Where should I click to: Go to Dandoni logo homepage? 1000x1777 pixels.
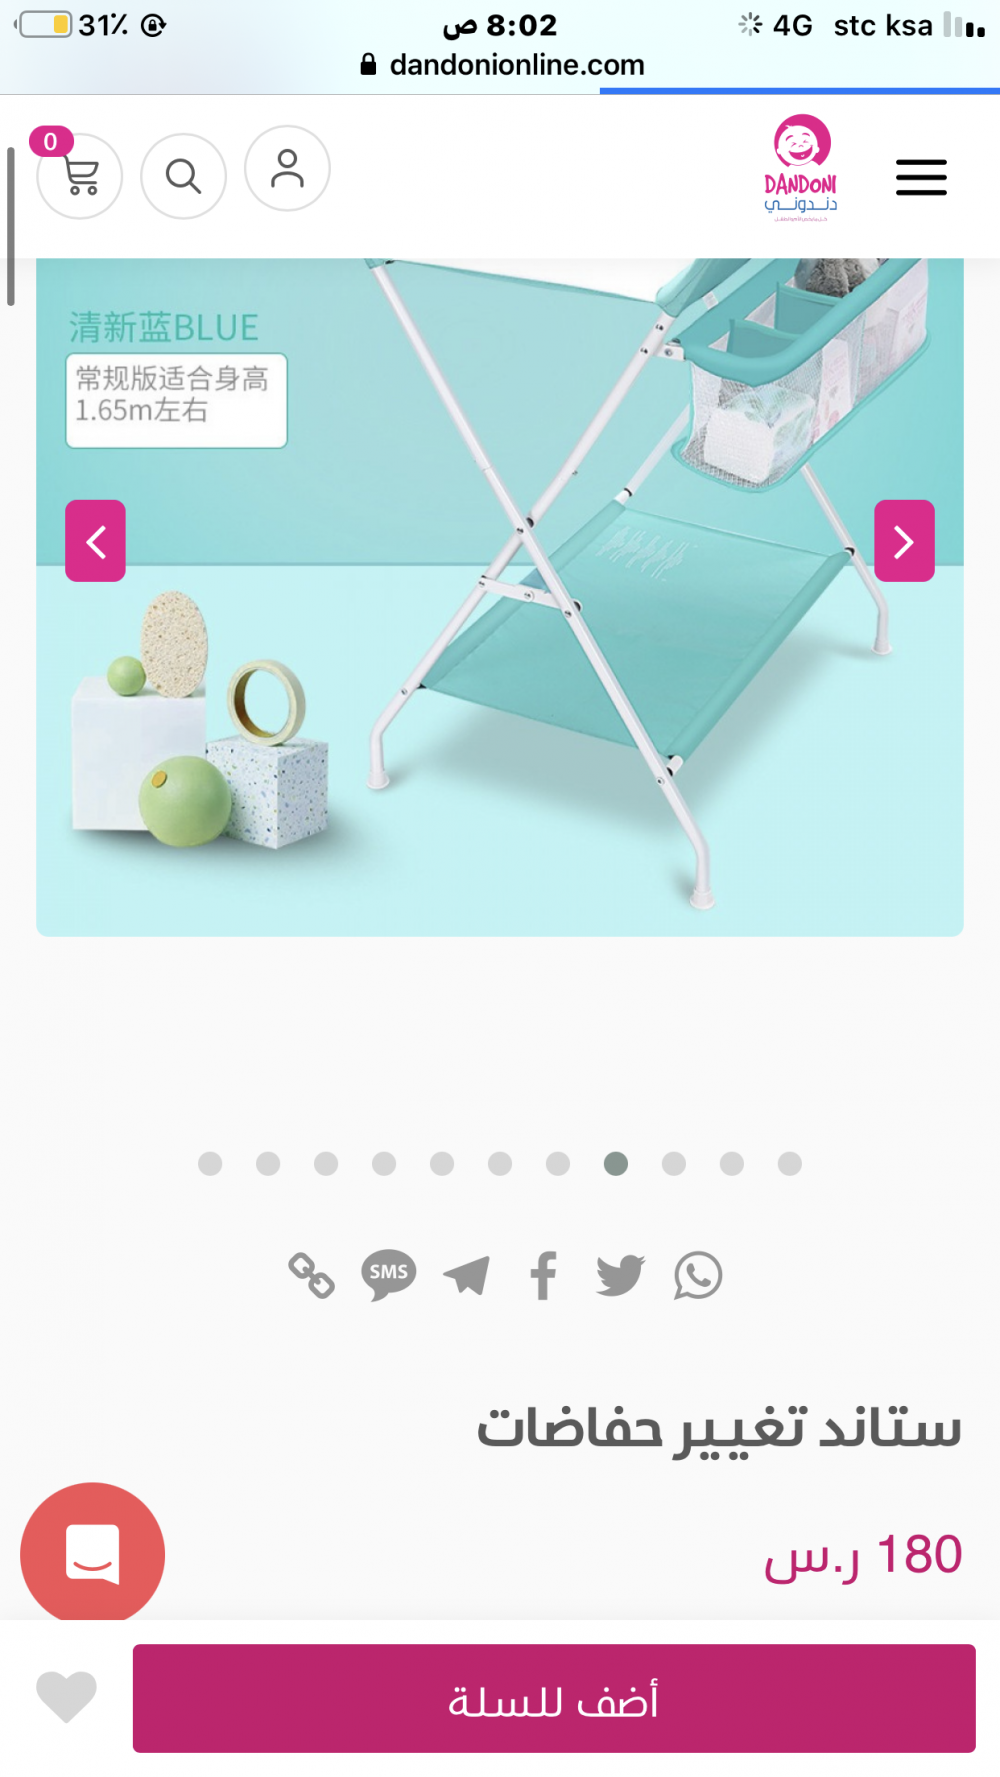[x=801, y=167]
